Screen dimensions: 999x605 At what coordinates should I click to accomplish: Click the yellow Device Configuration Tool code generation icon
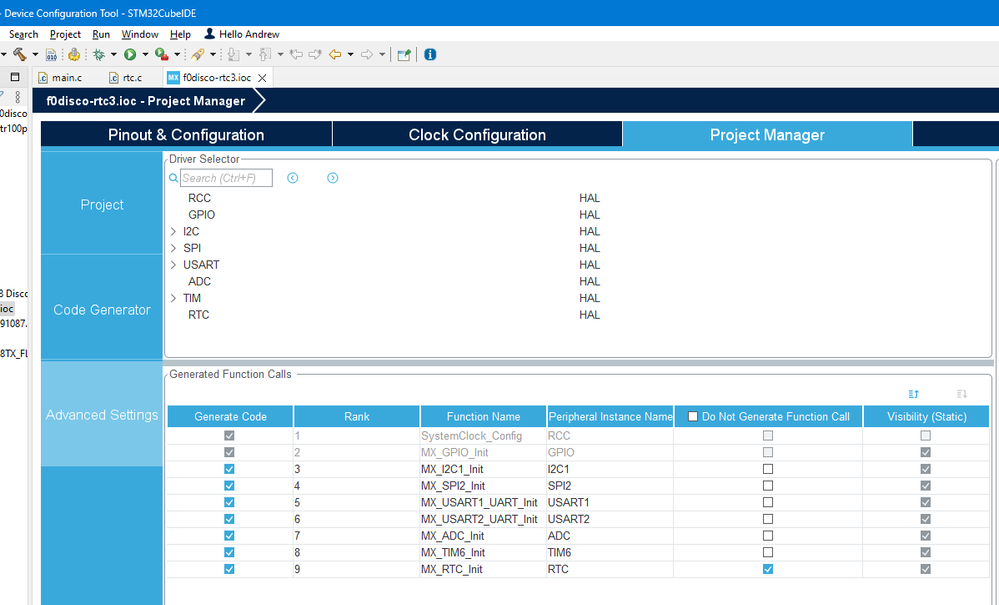74,55
